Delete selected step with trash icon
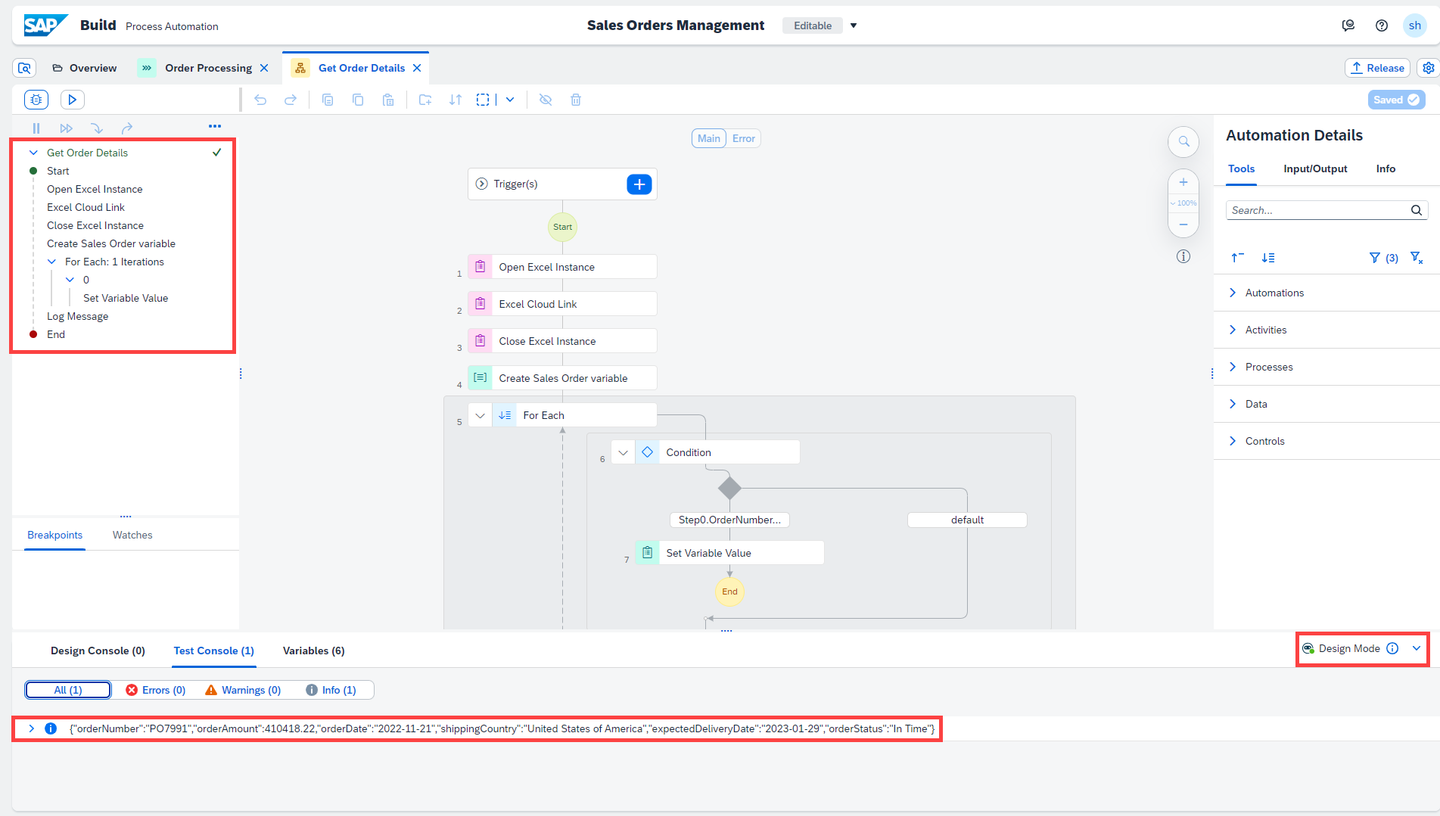The image size is (1440, 816). pos(576,100)
